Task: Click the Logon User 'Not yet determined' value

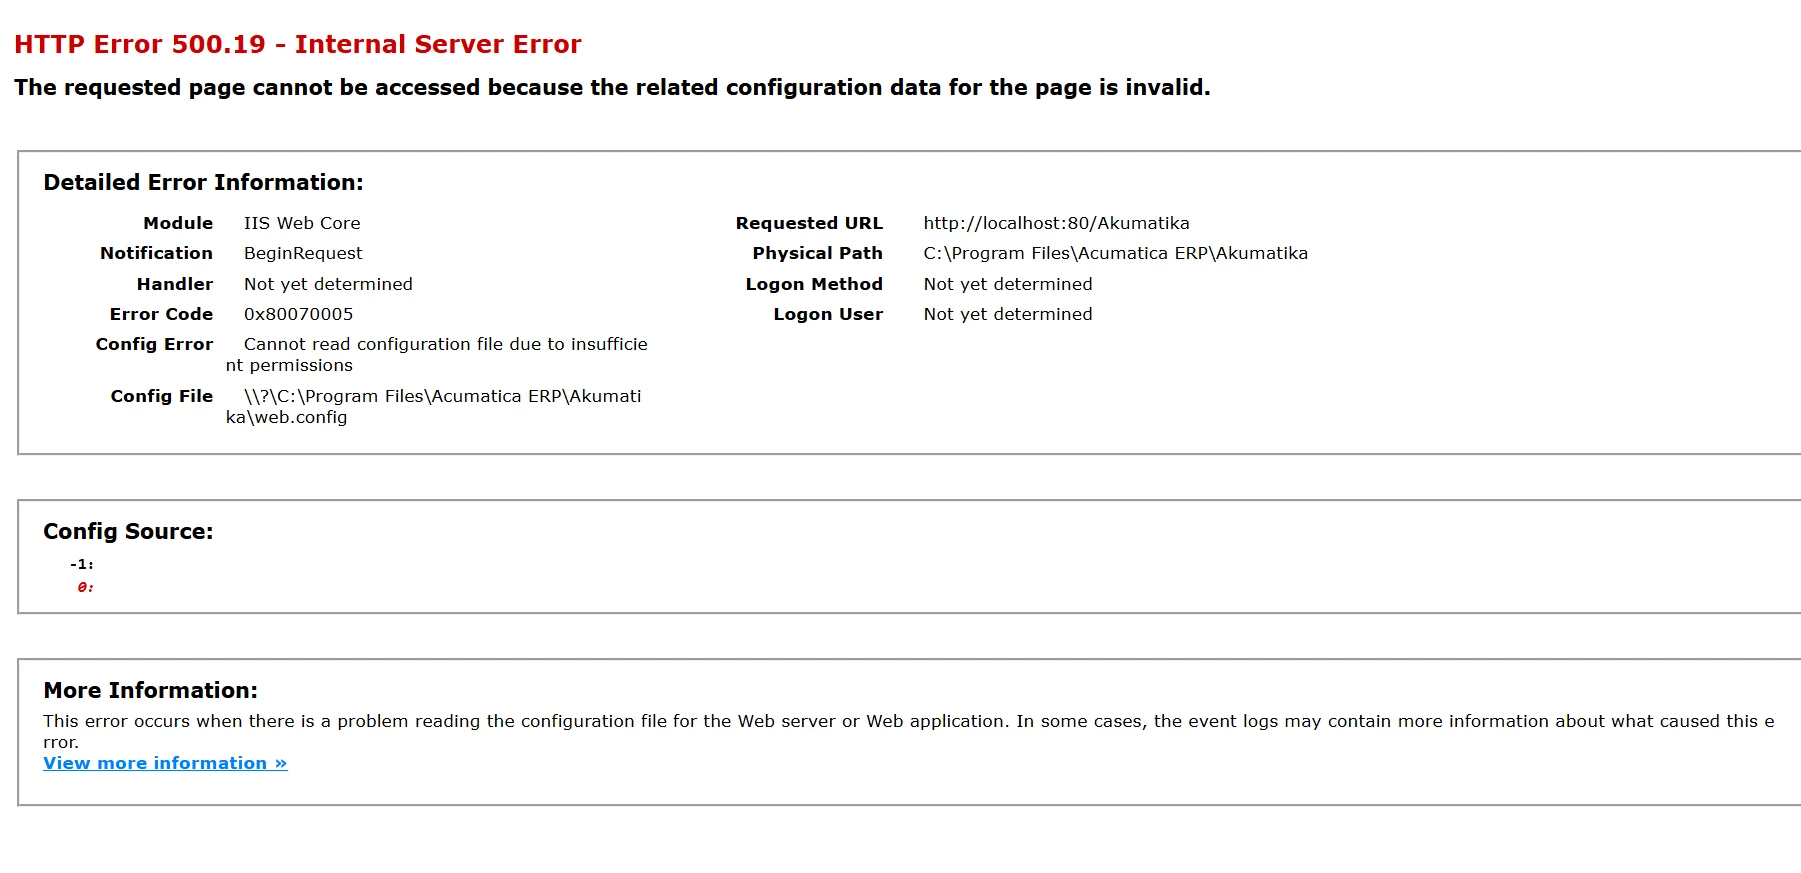Action: (x=1008, y=314)
